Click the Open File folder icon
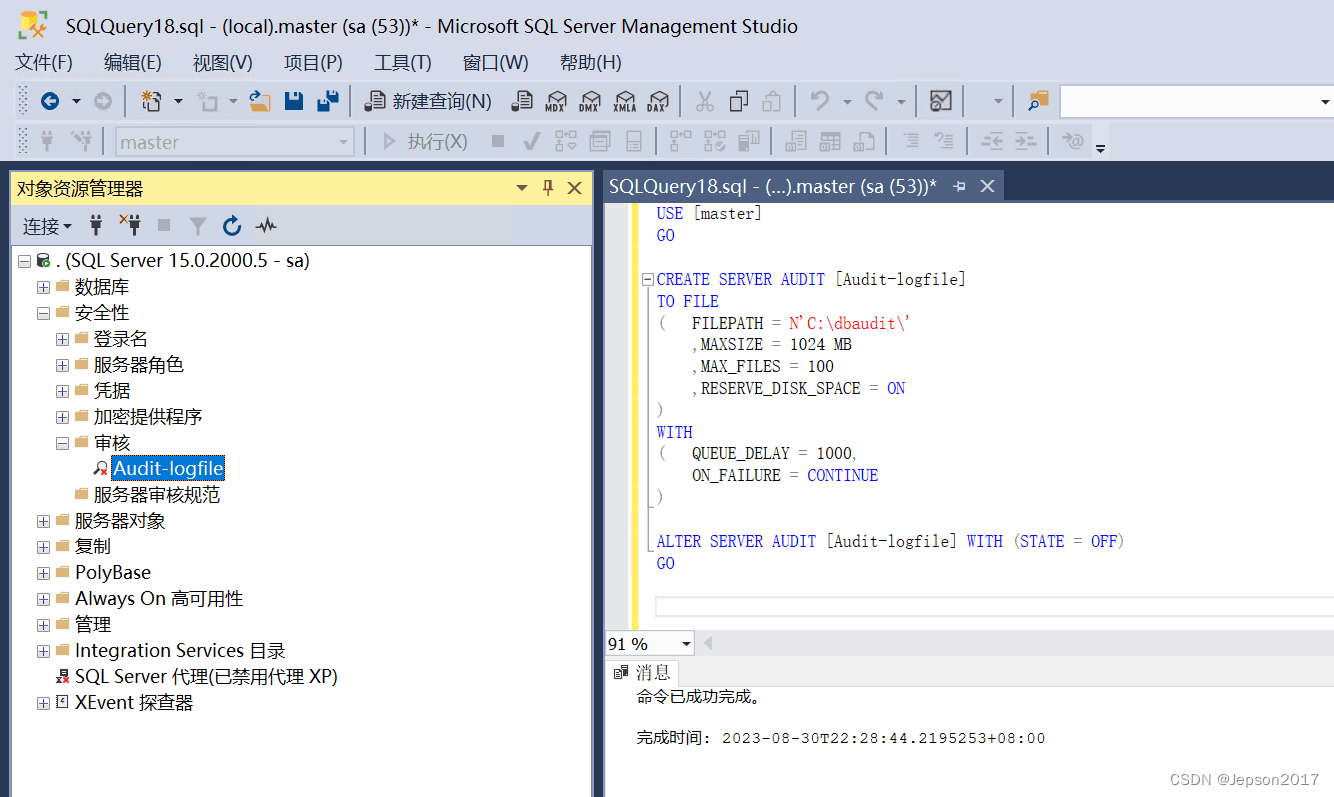 point(260,101)
